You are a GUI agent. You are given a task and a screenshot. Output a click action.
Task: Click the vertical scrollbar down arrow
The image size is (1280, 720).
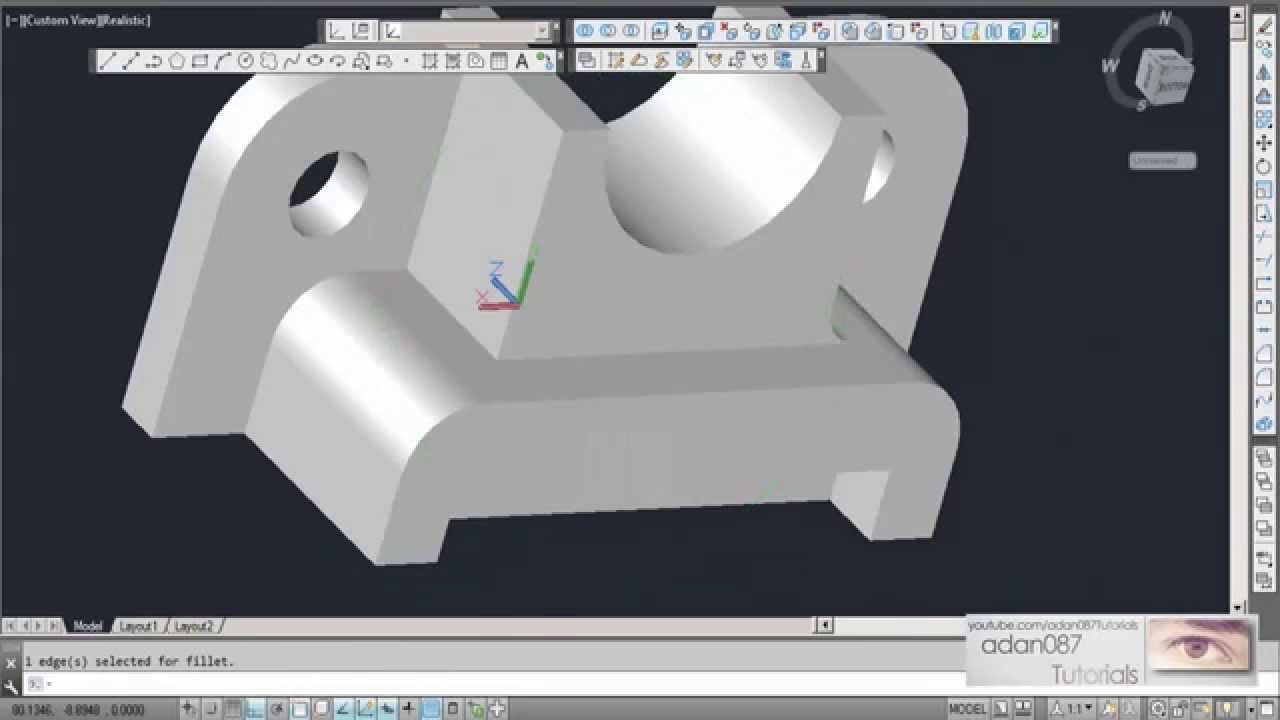[1237, 607]
